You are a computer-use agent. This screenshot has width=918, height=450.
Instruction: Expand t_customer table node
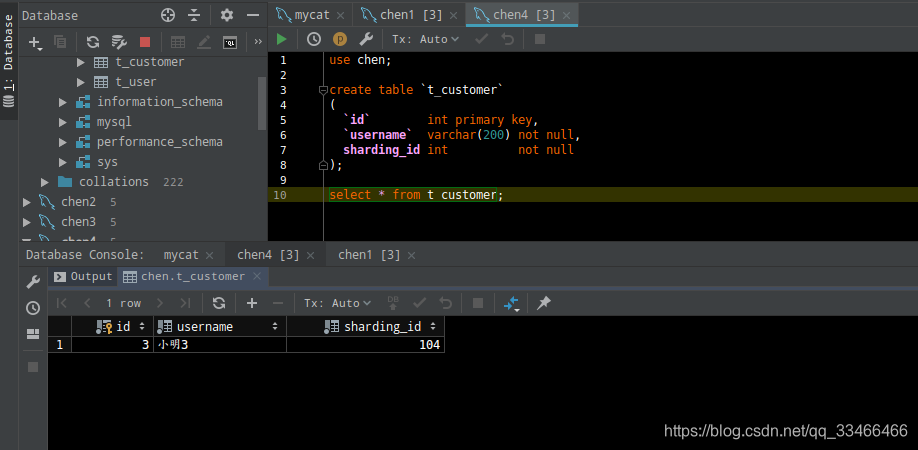click(81, 62)
